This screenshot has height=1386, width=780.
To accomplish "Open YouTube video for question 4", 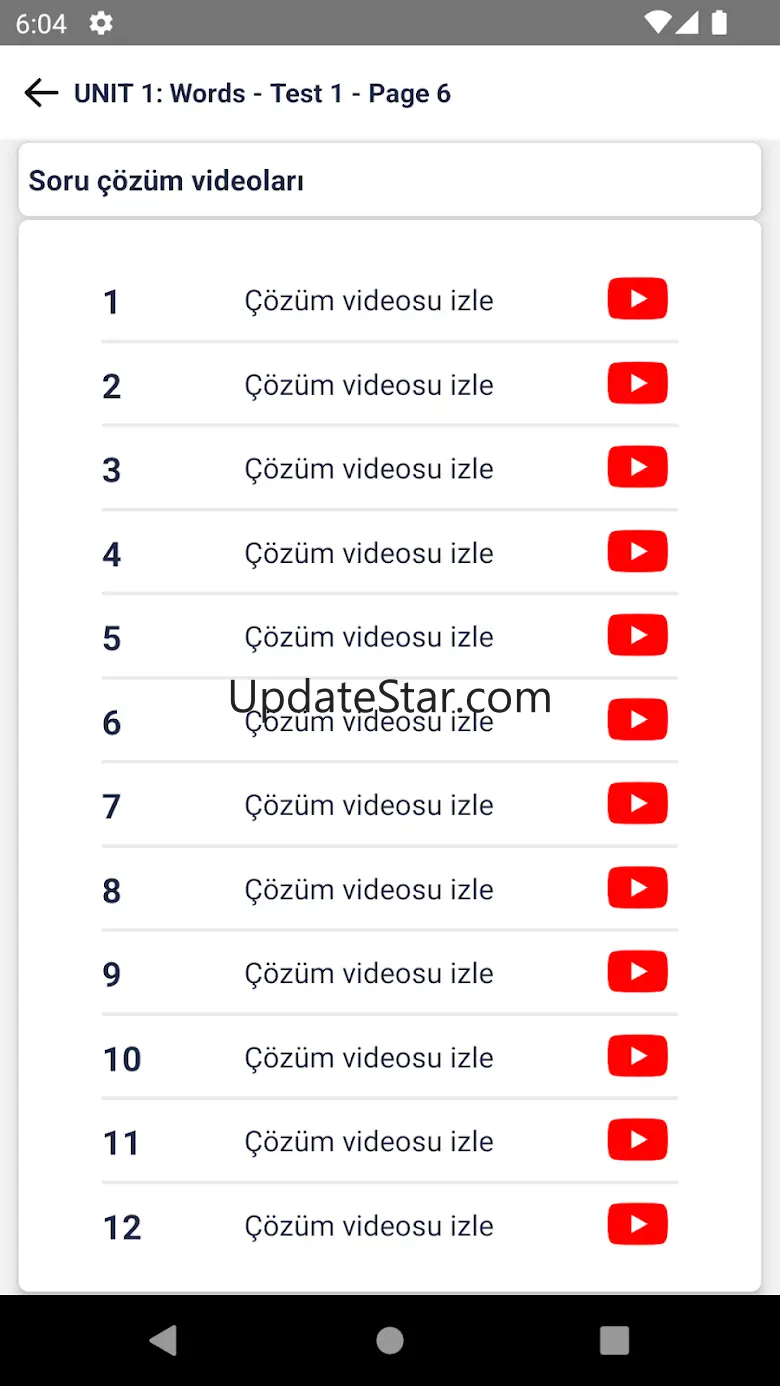I will [x=637, y=551].
